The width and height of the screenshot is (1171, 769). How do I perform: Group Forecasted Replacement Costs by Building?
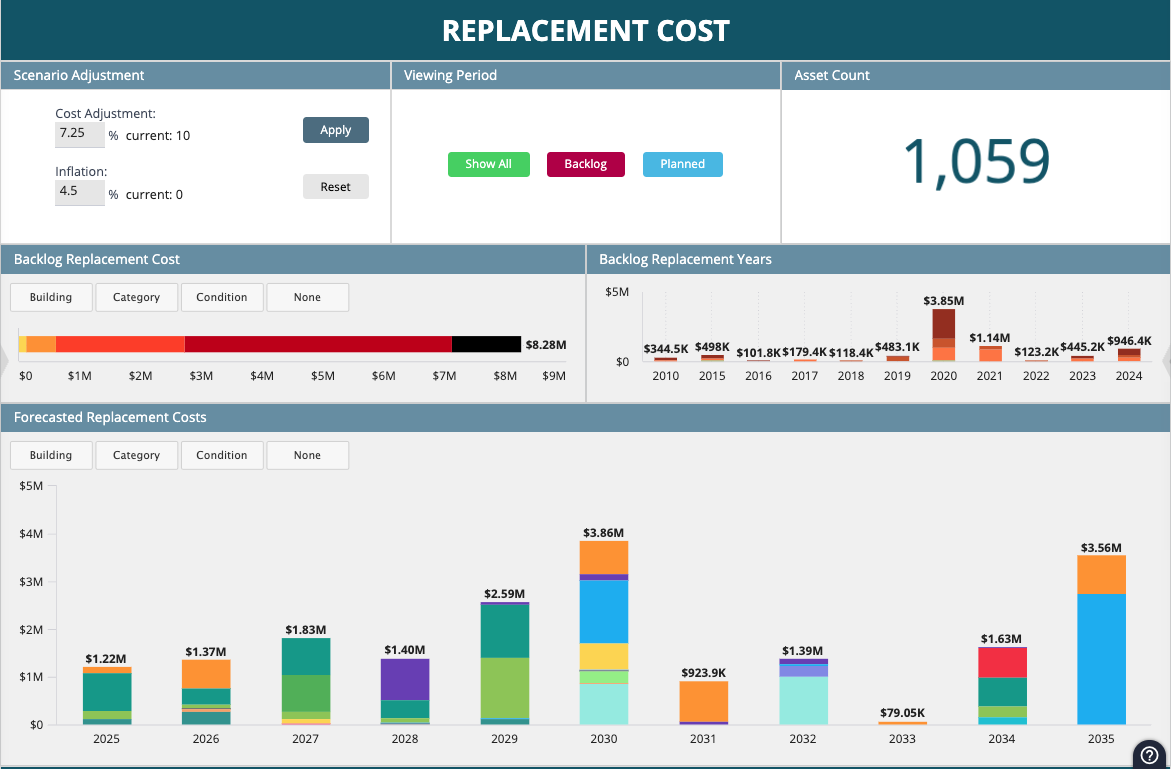coord(51,455)
